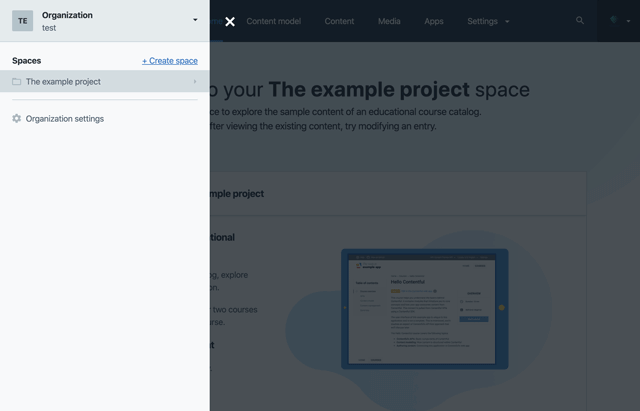
Task: Expand The example project row chevron
Action: (x=195, y=82)
